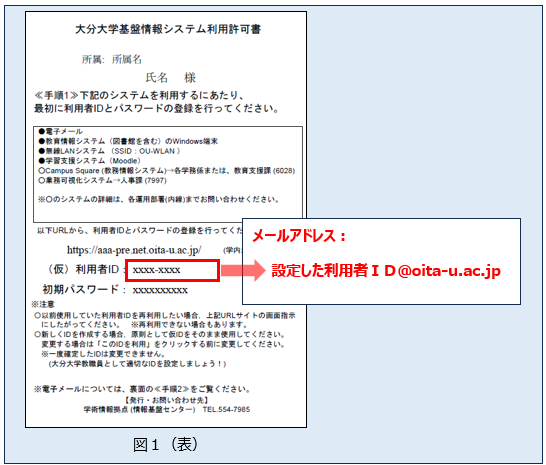Click the document title 大分大学基盤情報システム利用許可書
This screenshot has width=546, height=465.
168,29
